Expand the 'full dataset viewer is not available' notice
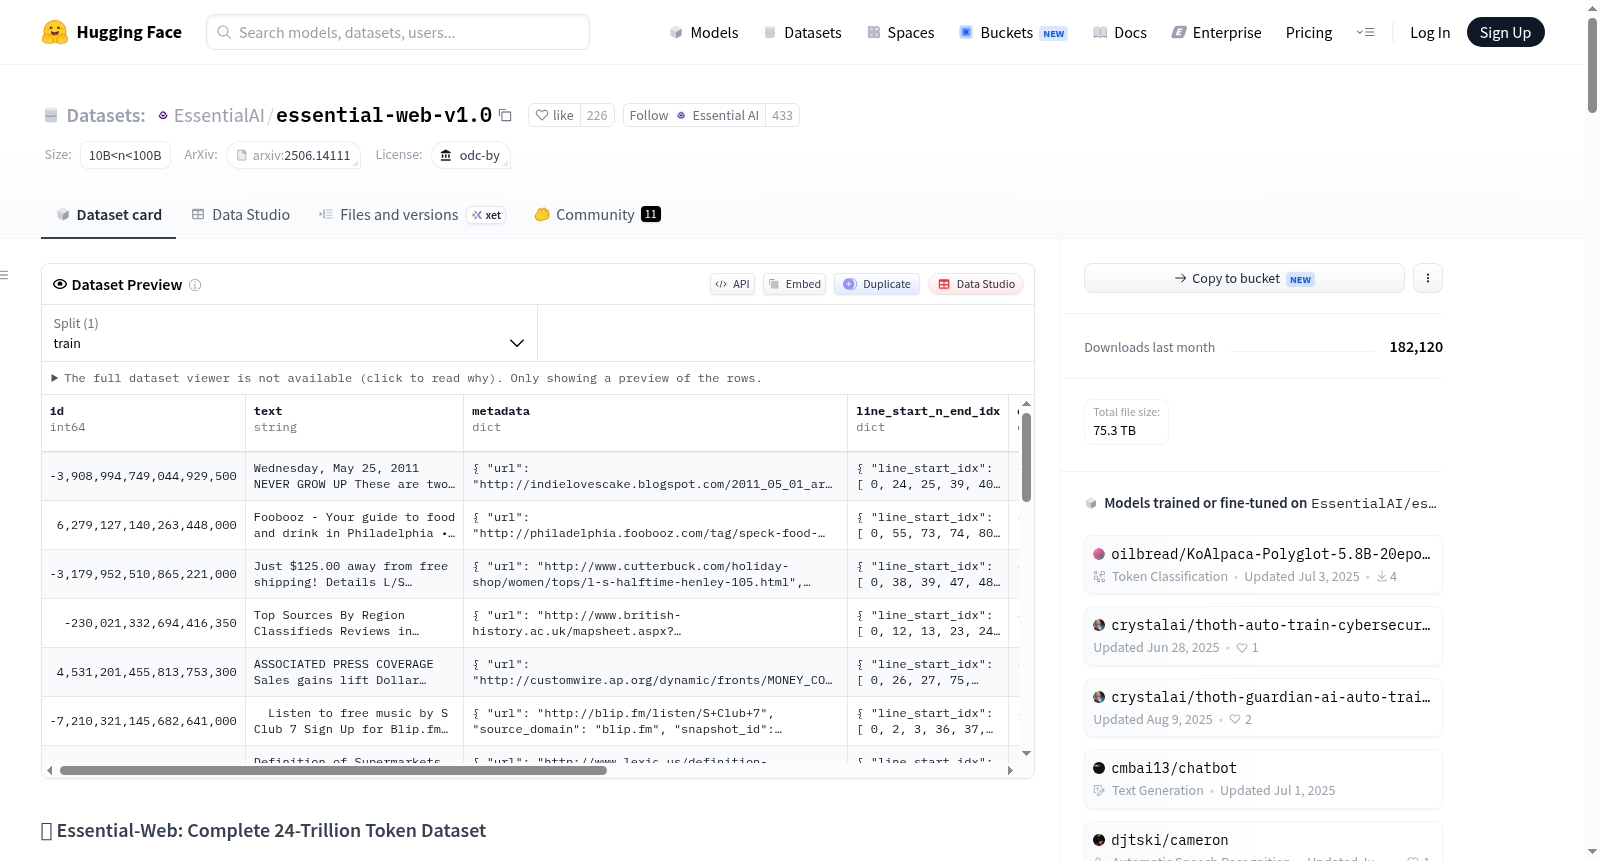The image size is (1600, 861). pos(406,378)
